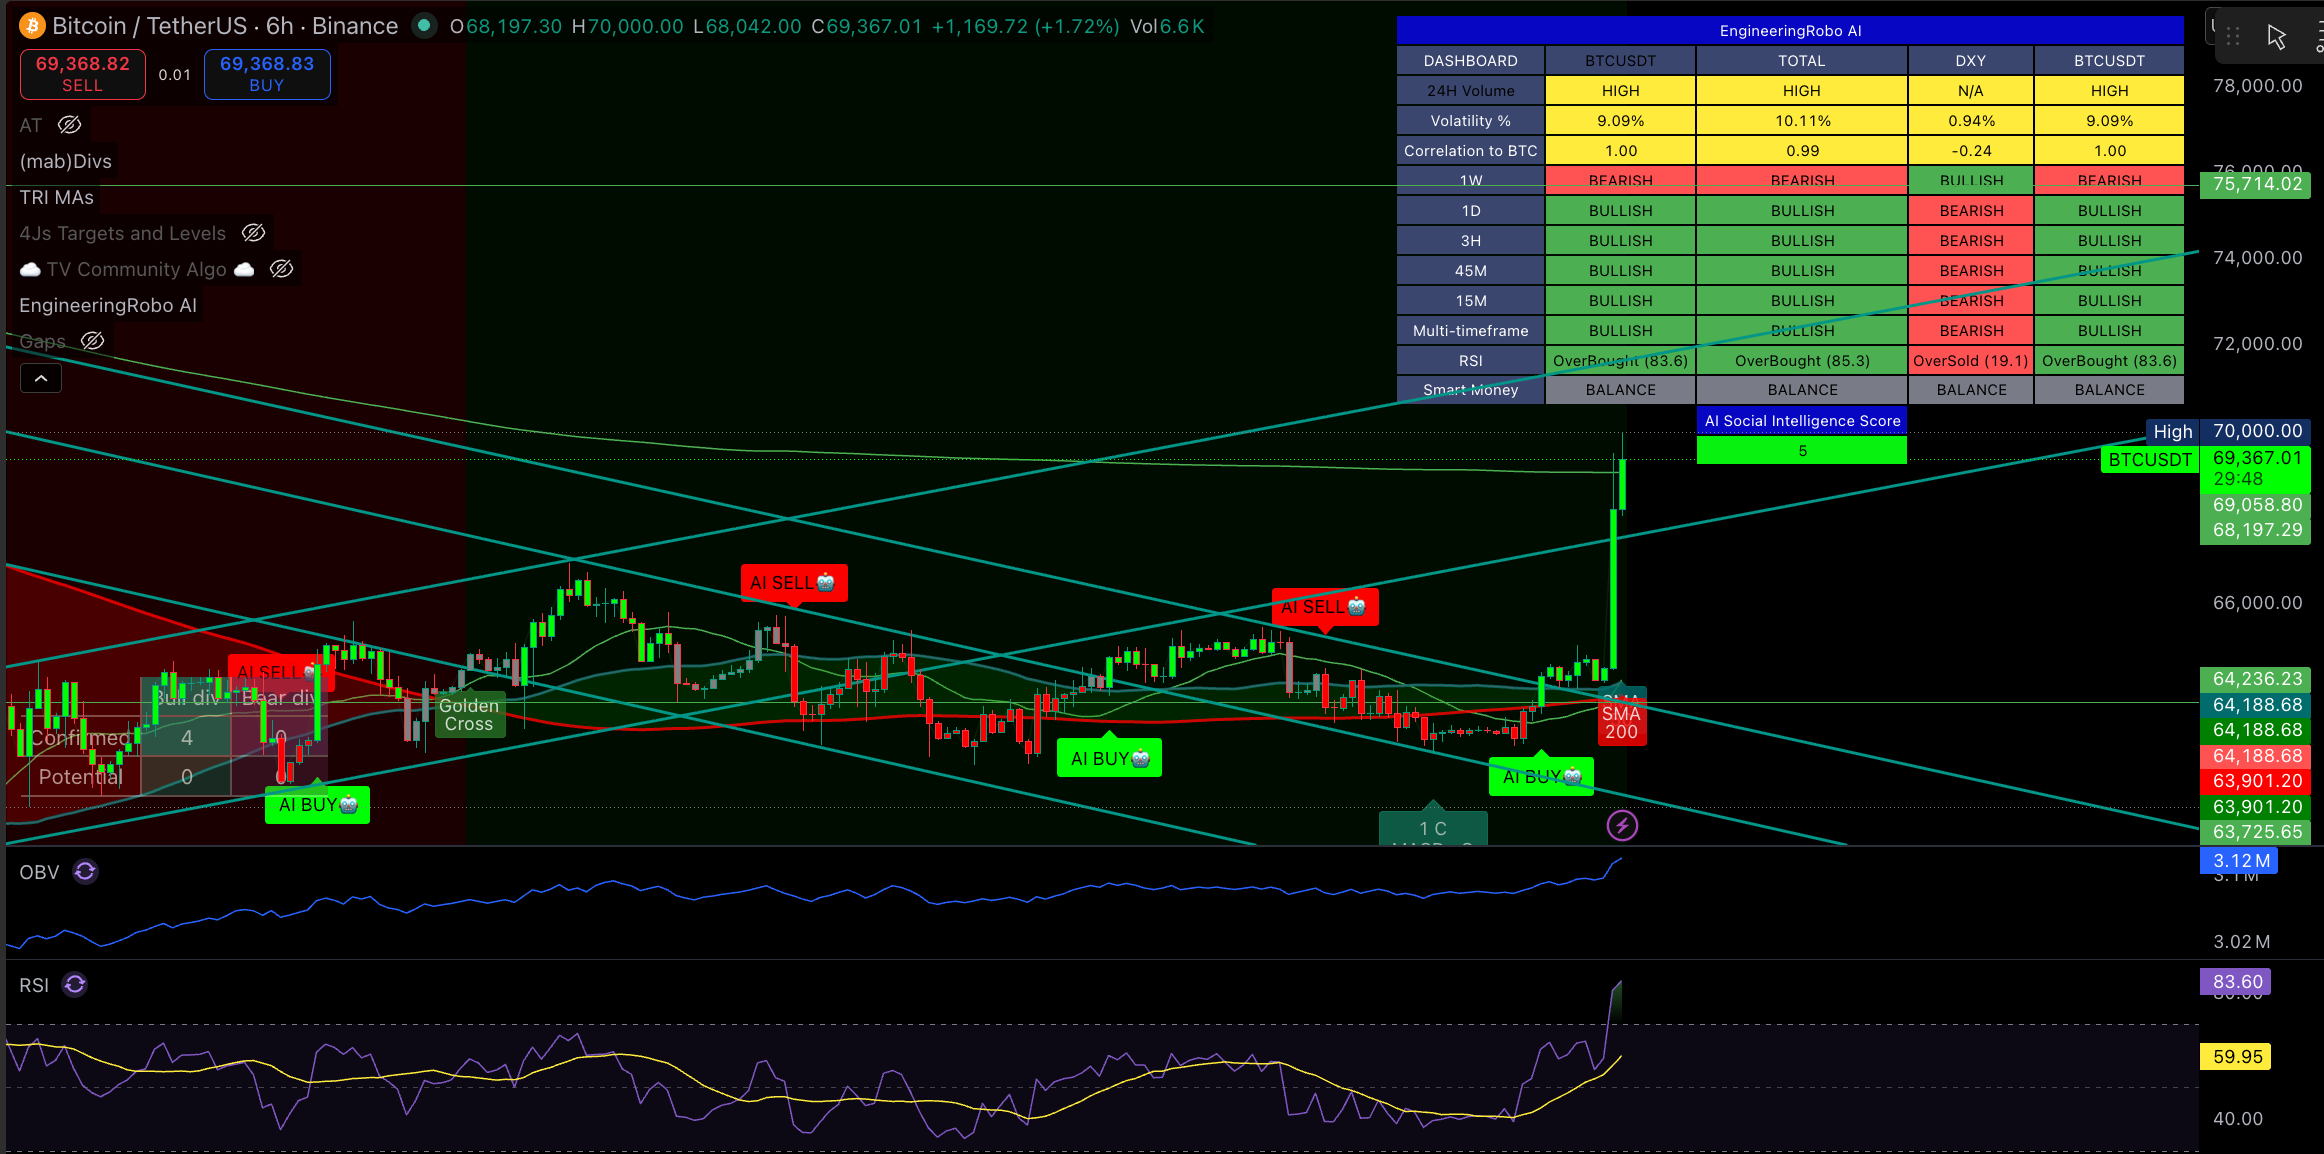Click the RSI refresh circular icon
This screenshot has width=2324, height=1154.
click(x=75, y=985)
